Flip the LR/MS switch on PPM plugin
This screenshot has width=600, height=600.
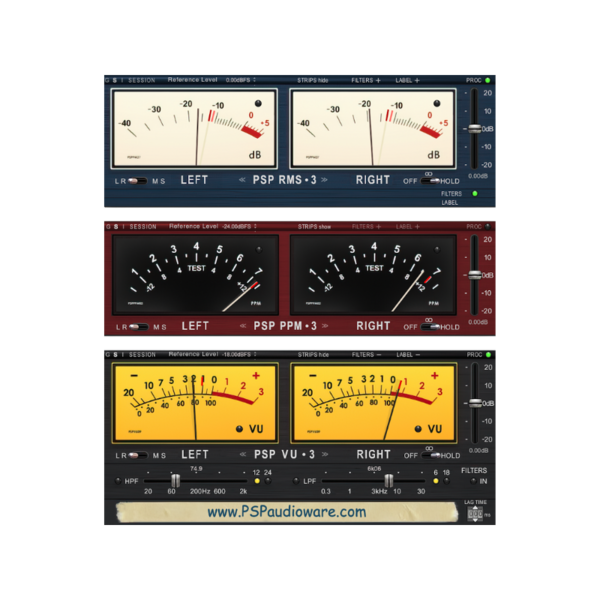(139, 327)
